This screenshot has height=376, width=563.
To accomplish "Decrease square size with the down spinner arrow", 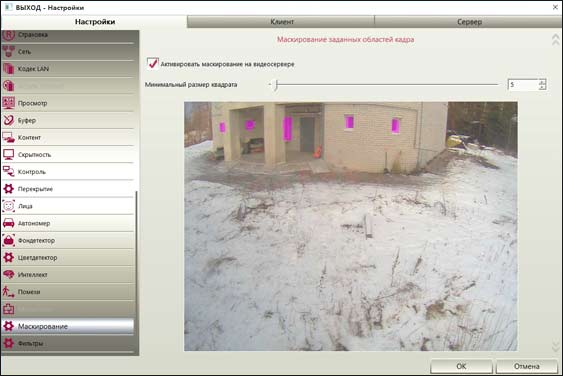I will pos(542,87).
